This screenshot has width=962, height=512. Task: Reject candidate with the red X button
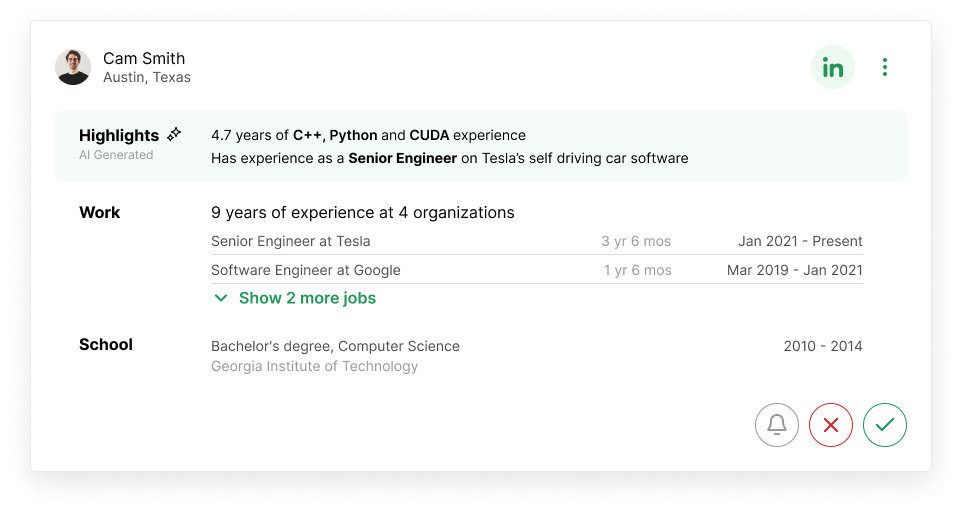coord(830,425)
